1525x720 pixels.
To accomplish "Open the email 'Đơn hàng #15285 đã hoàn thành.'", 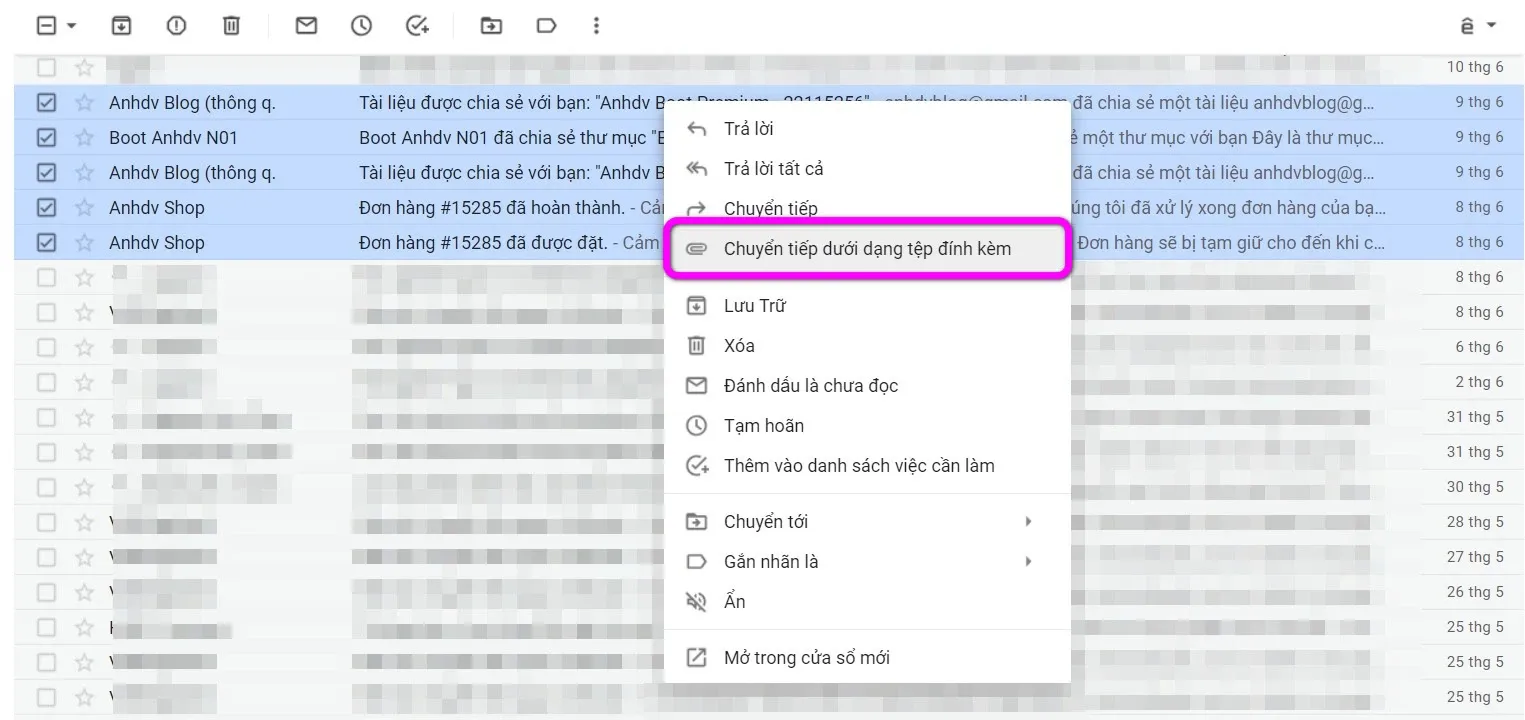I will pos(491,207).
